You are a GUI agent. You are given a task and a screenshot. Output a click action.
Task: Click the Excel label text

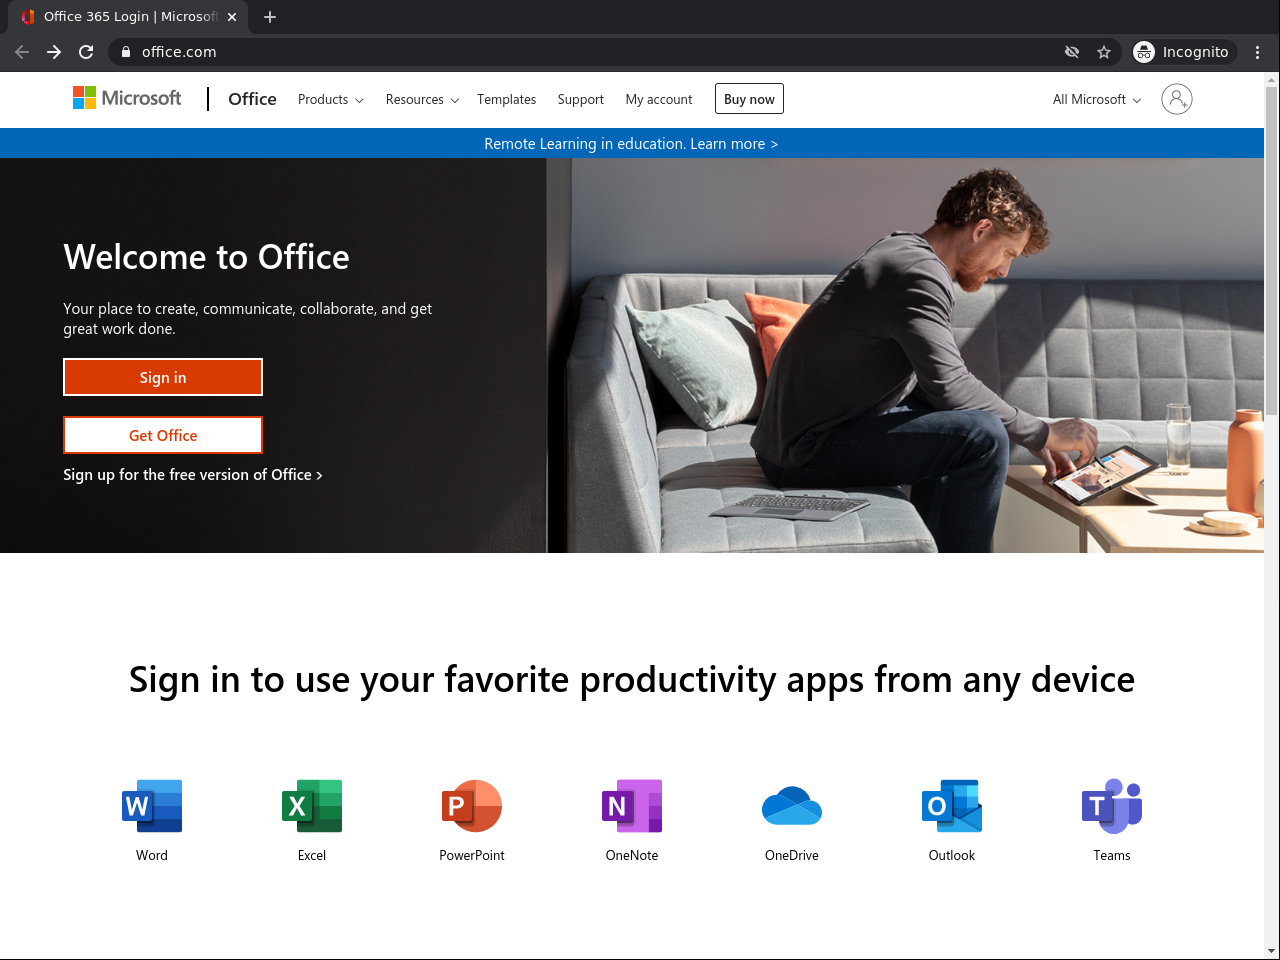(x=312, y=855)
